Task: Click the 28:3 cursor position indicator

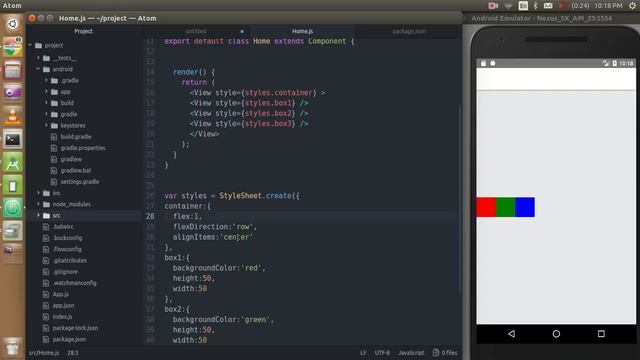Action: click(73, 353)
